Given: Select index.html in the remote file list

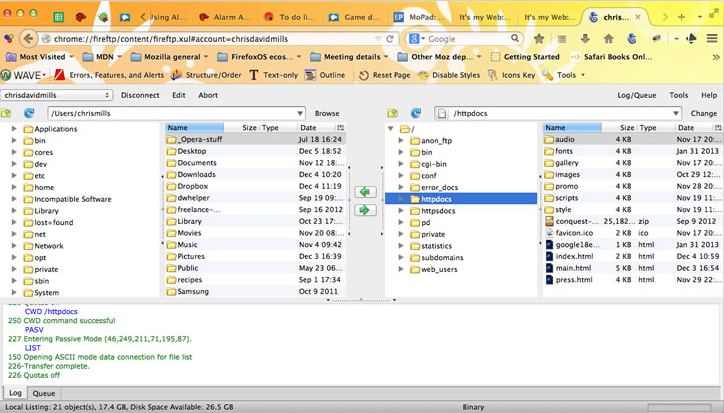Looking at the screenshot, I should click(573, 256).
